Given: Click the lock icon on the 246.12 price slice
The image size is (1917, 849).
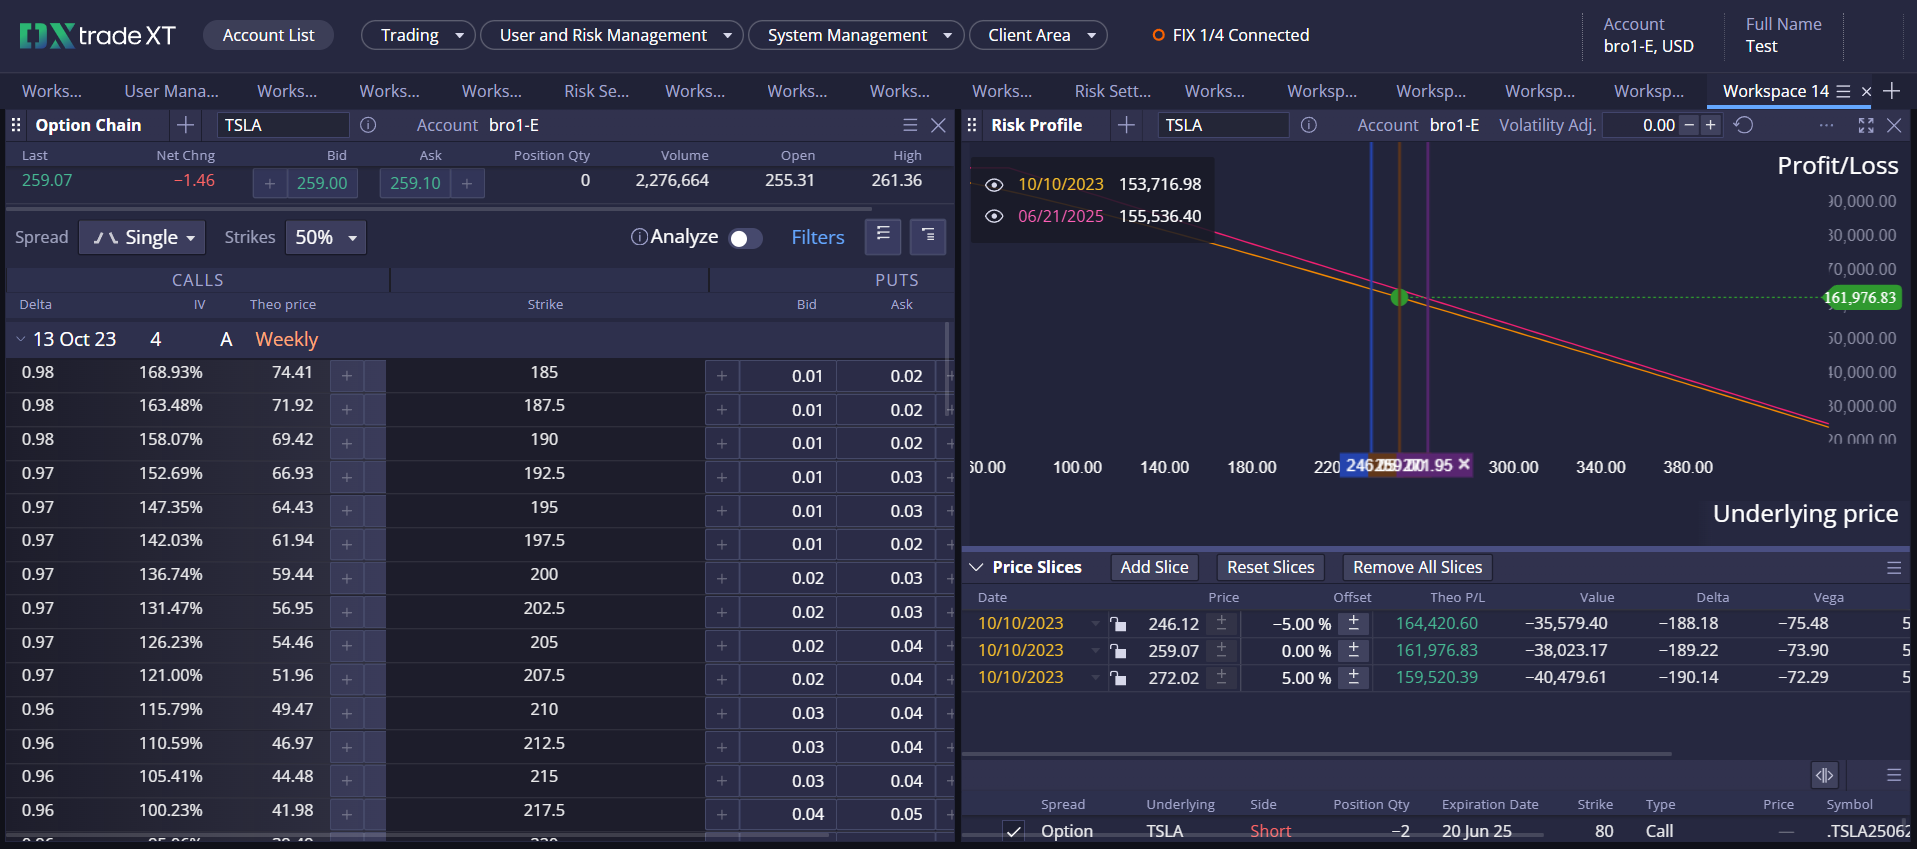Looking at the screenshot, I should pos(1118,624).
